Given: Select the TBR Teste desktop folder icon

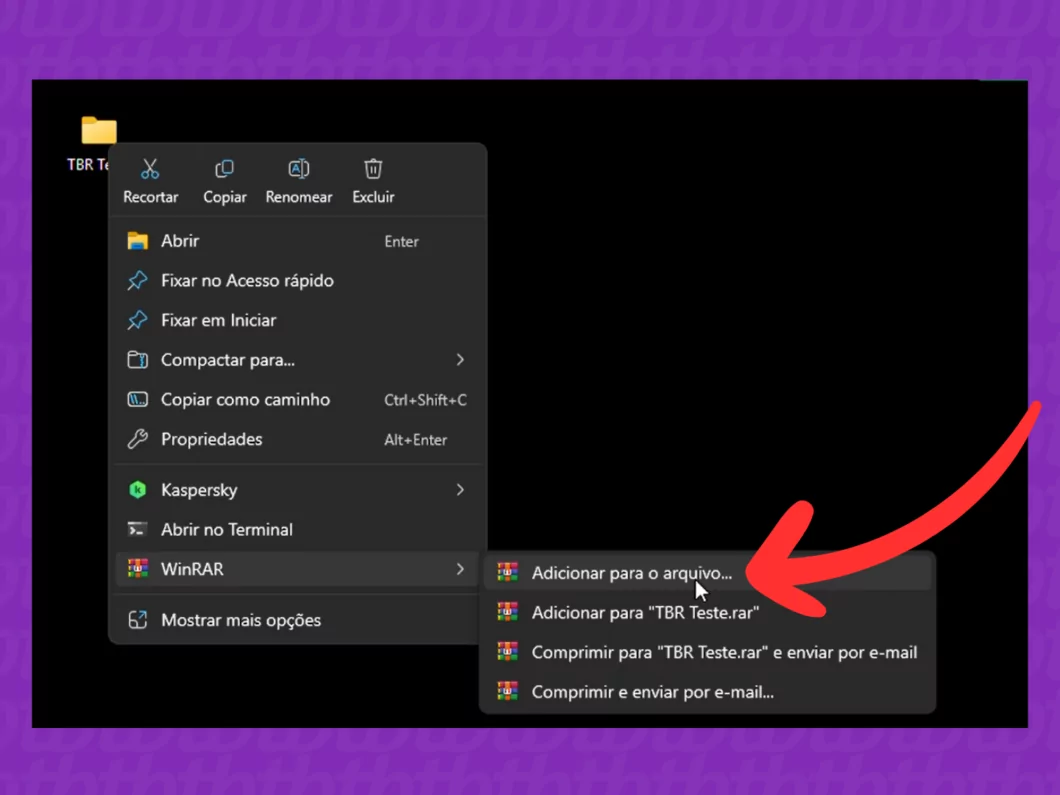Looking at the screenshot, I should click(99, 130).
